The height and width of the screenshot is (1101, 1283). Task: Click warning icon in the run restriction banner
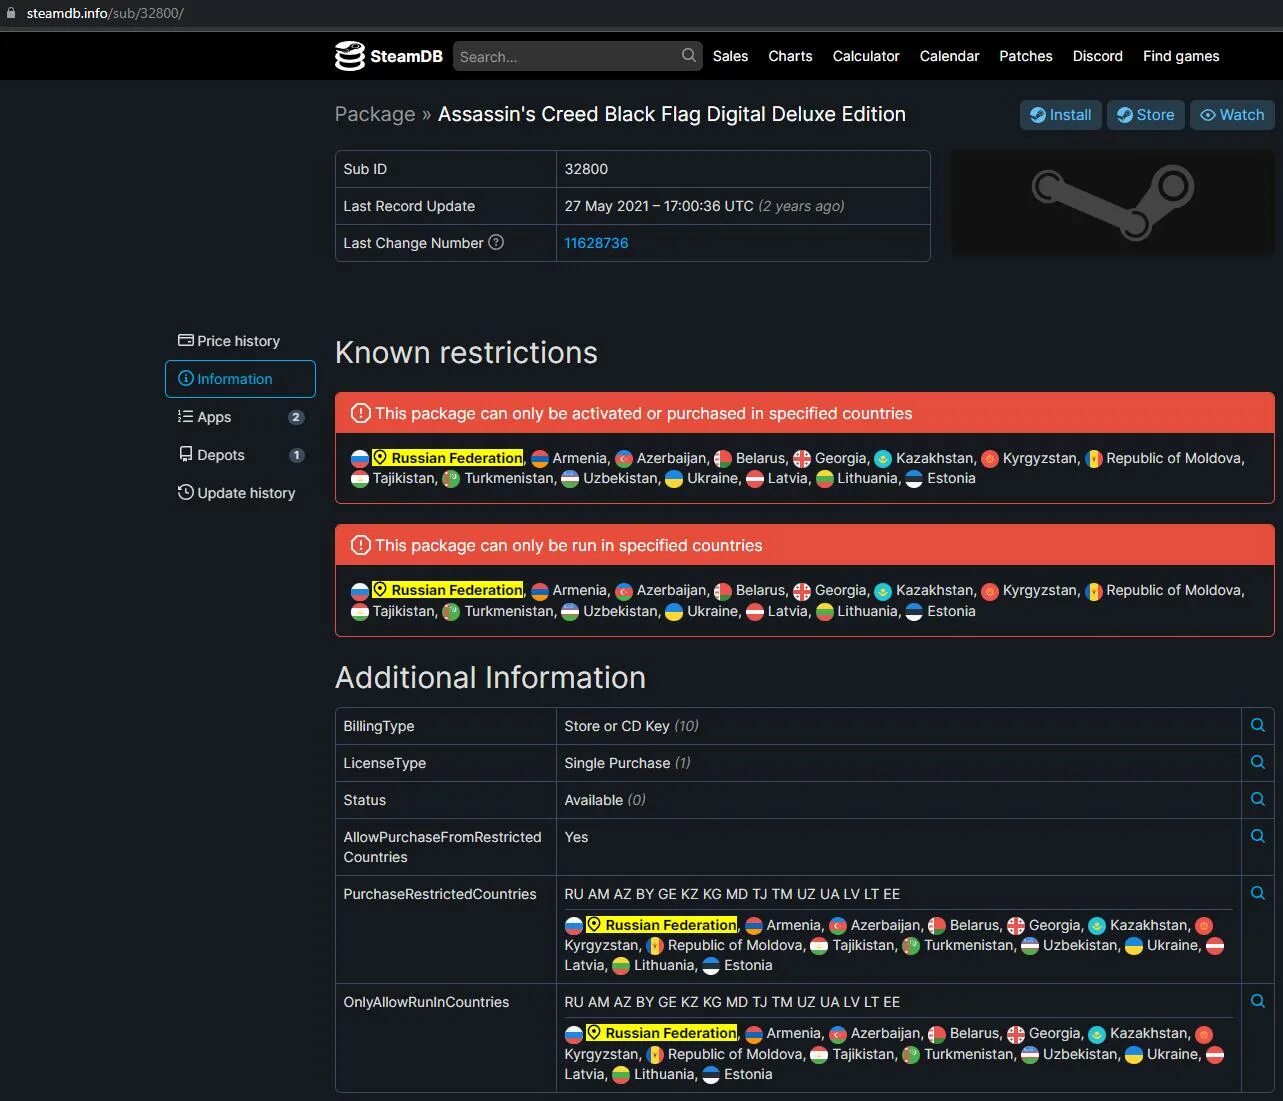click(x=360, y=545)
